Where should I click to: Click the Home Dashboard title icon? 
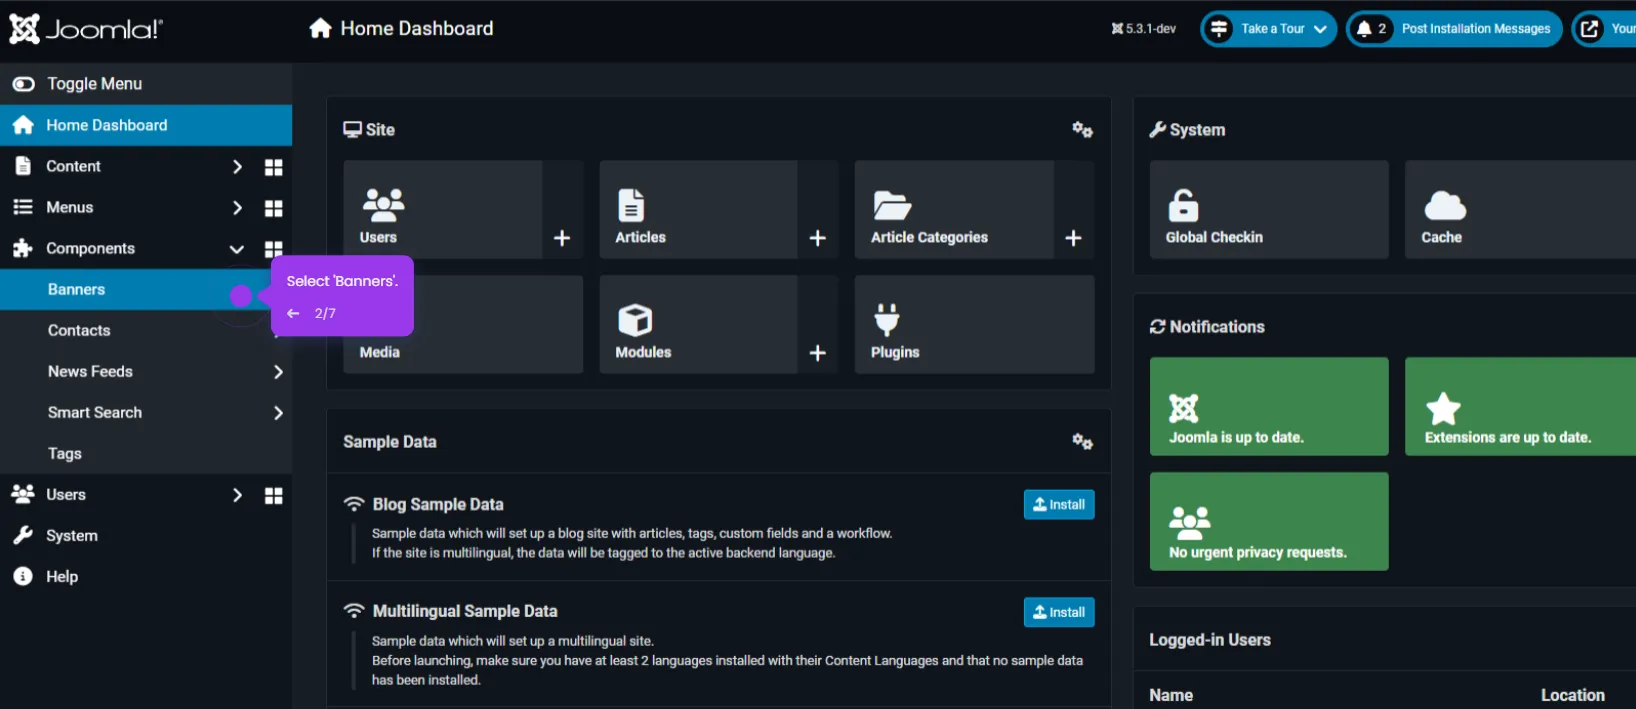[x=320, y=29]
